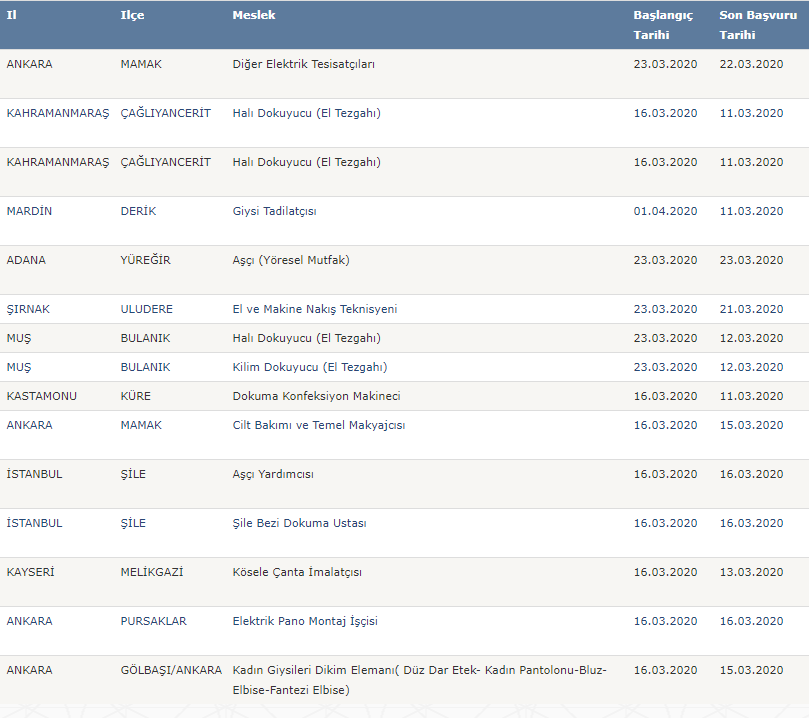
Task: Select the GÖLBAŞI/ANKARA district cell
Action: tap(171, 670)
